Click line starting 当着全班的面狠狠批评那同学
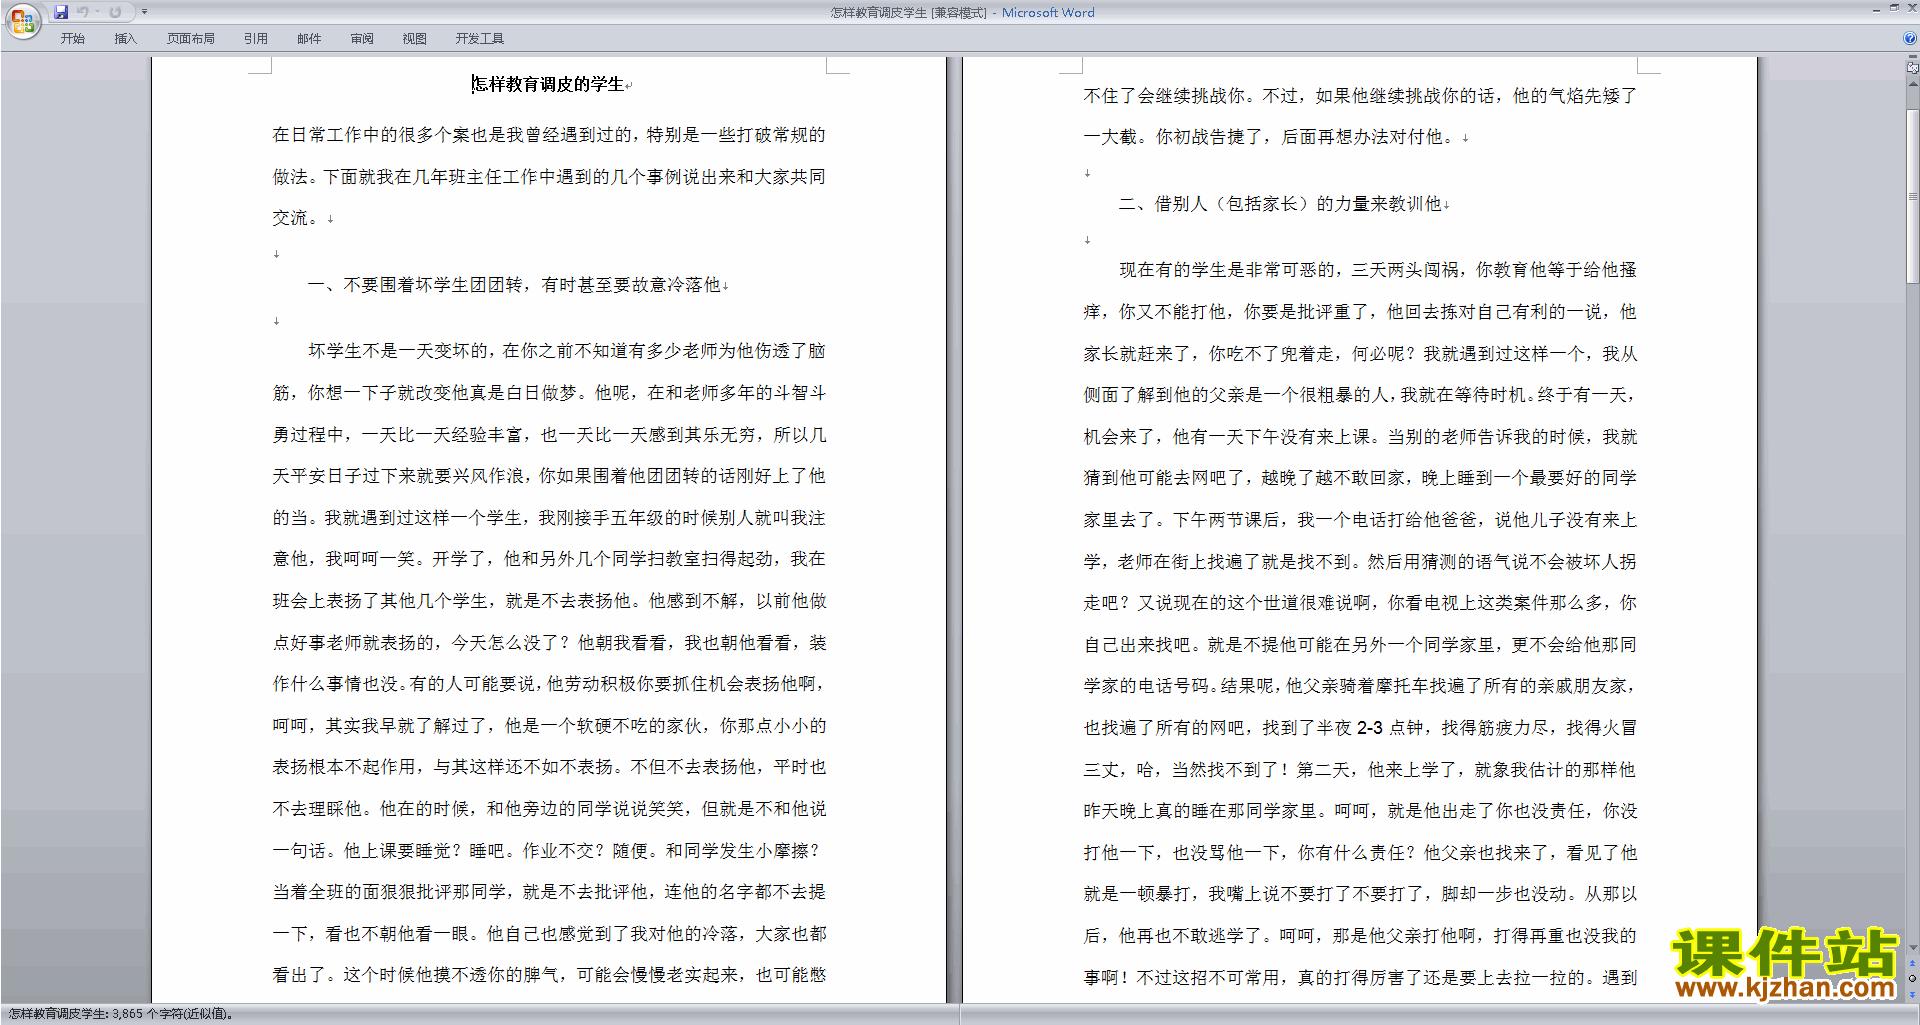This screenshot has width=1920, height=1025. click(x=549, y=892)
